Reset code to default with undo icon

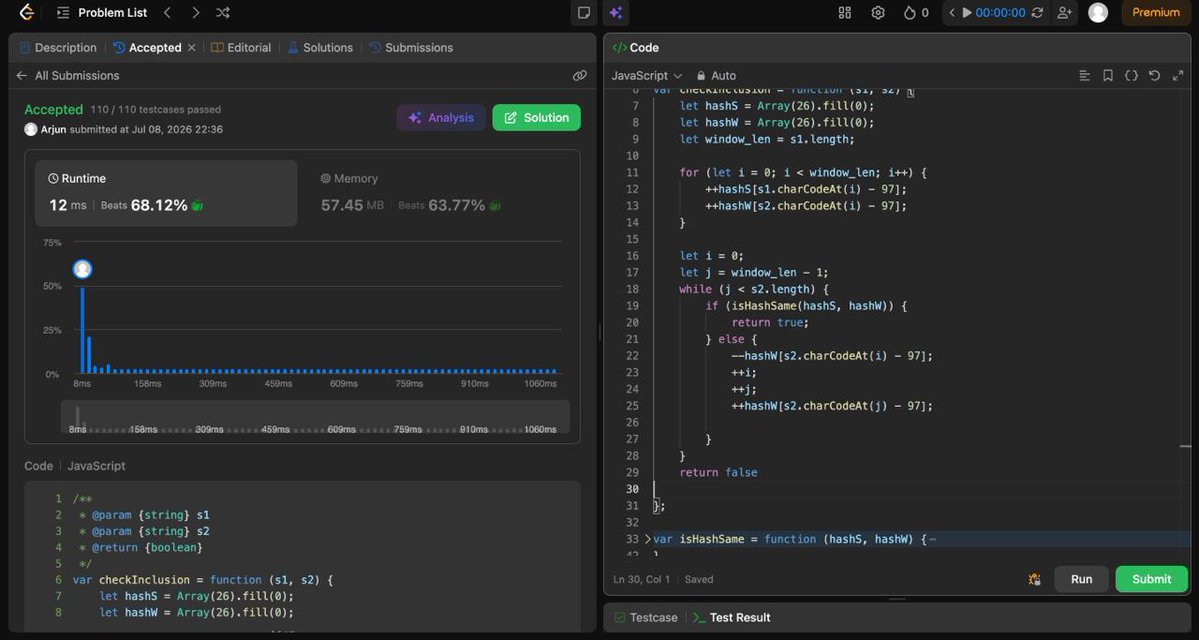coord(1155,76)
